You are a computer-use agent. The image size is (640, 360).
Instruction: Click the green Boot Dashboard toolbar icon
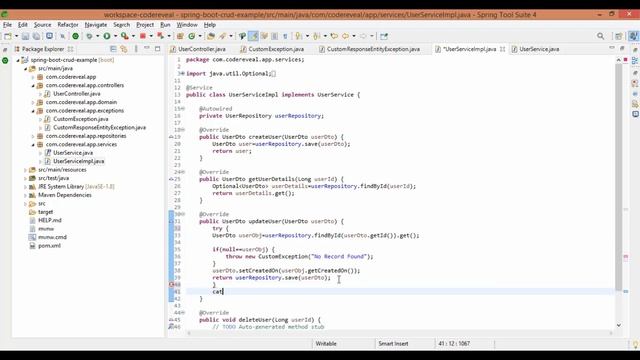pos(76,36)
